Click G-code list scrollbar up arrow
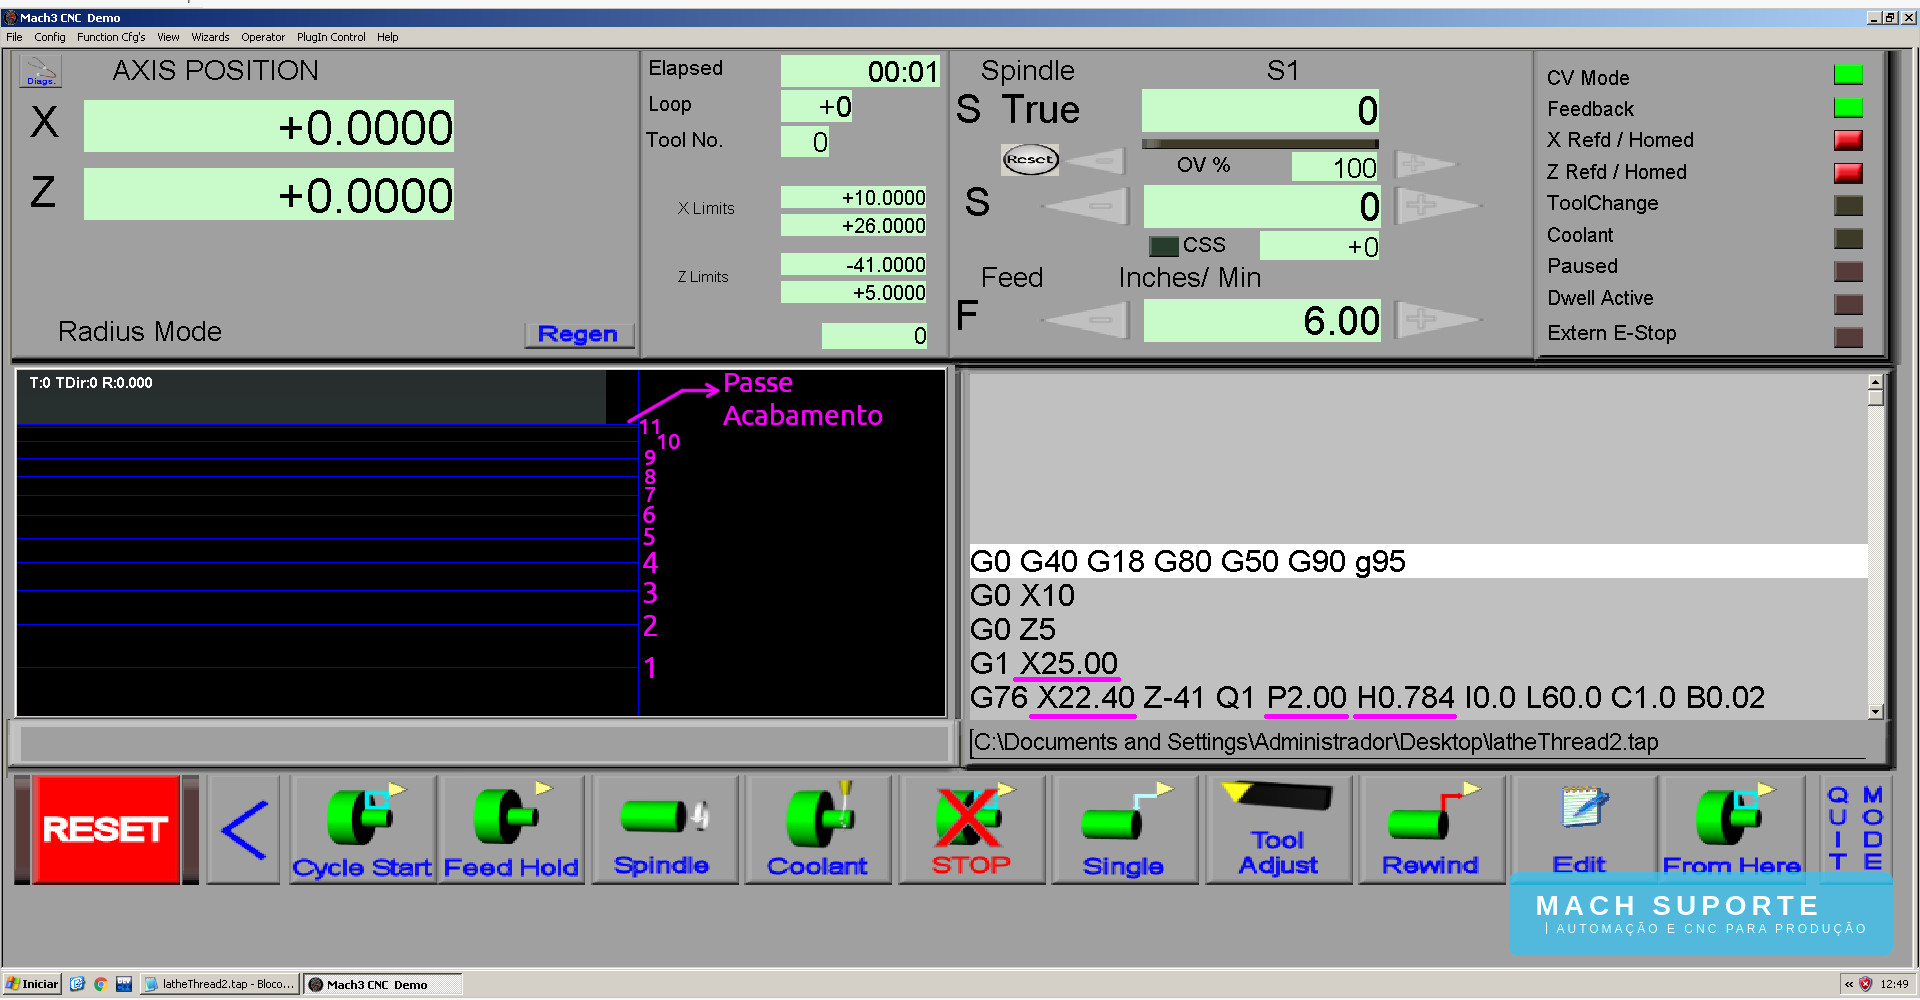Viewport: 1920px width, 1000px height. point(1876,381)
